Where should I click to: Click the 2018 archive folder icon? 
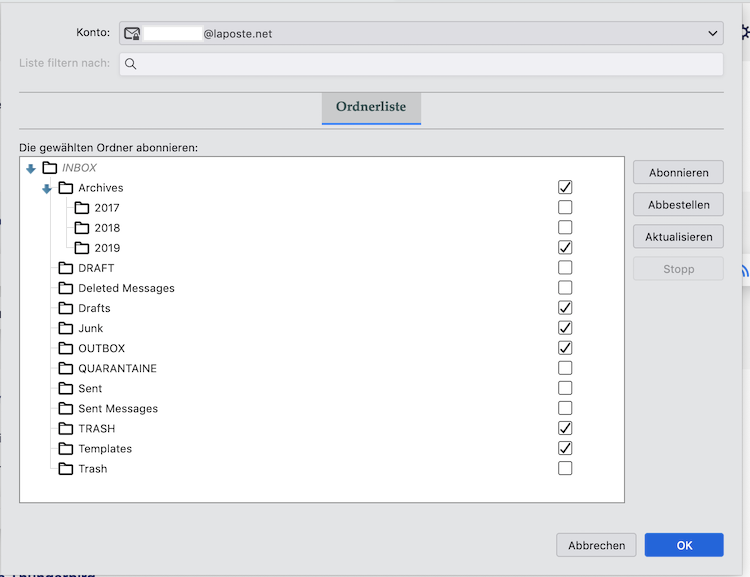(82, 228)
